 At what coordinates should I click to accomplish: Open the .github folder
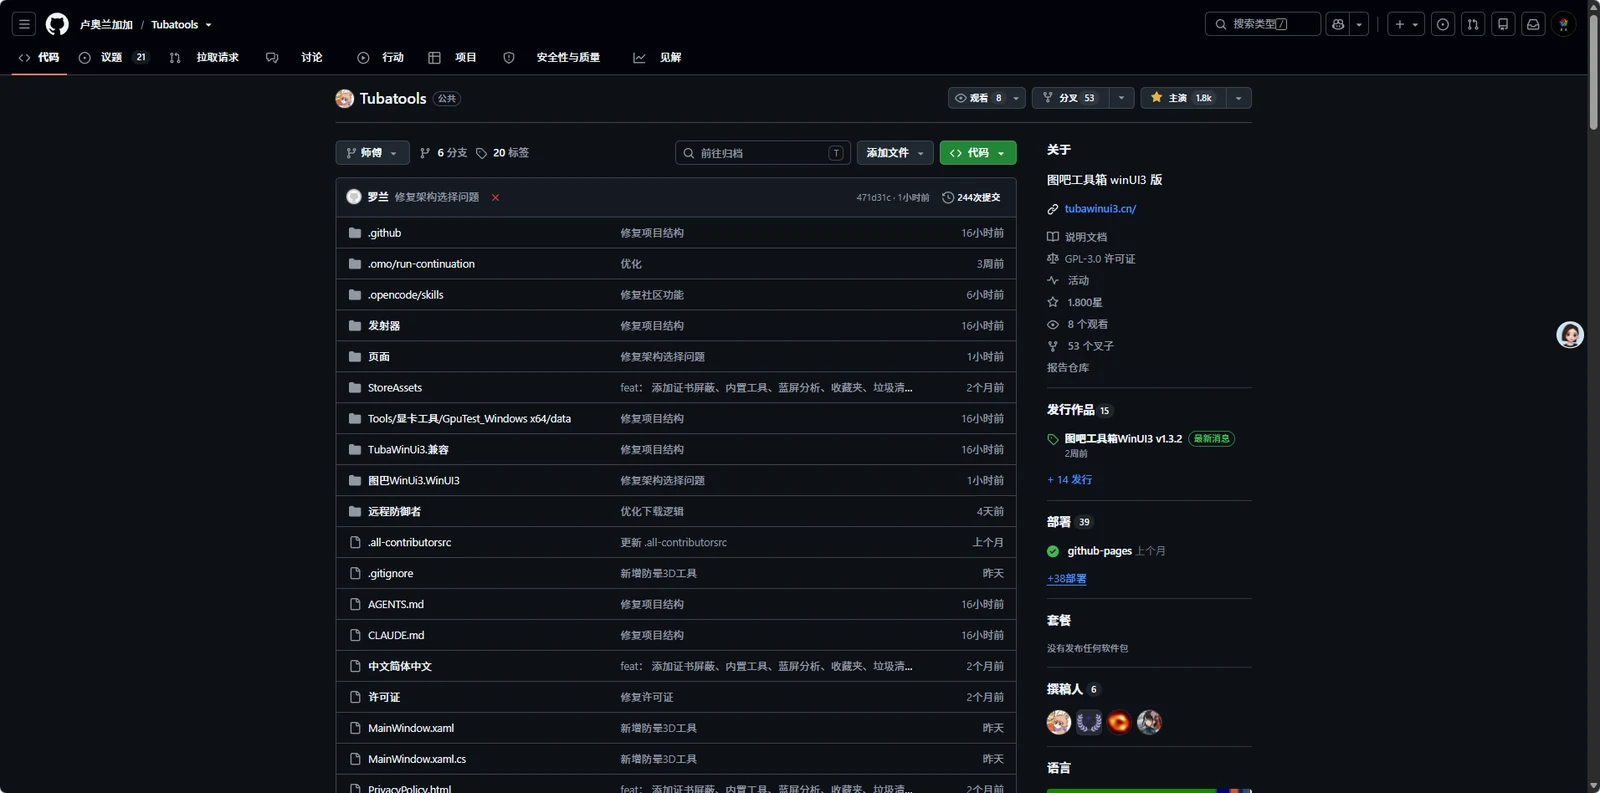pyautogui.click(x=384, y=233)
